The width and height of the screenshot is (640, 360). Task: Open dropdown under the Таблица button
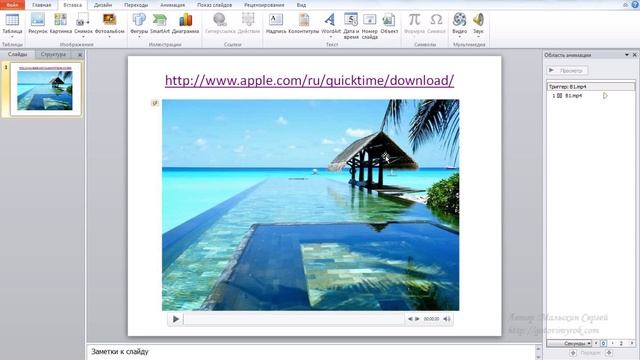[12, 37]
